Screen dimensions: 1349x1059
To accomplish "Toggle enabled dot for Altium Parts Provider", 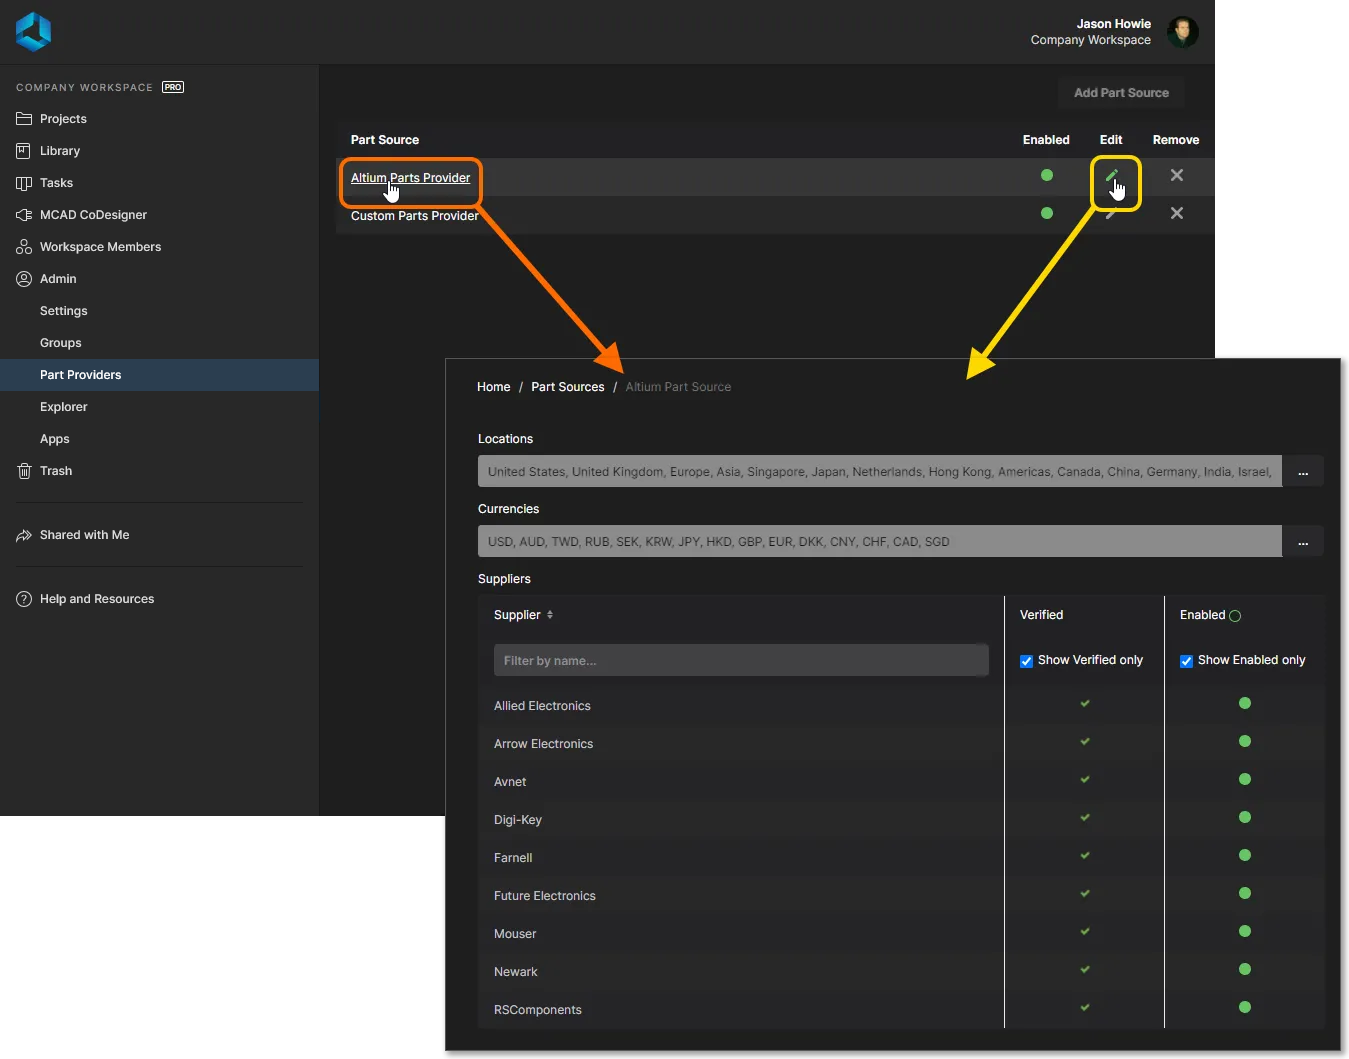I will coord(1047,175).
